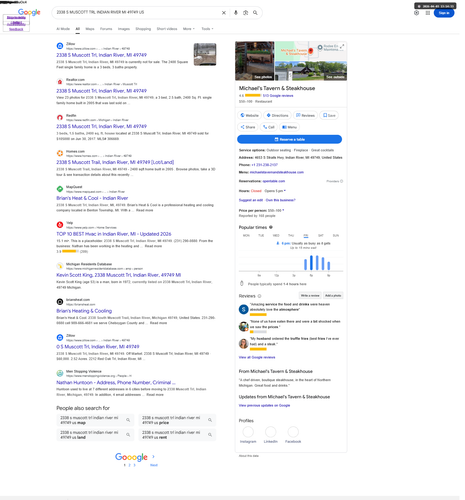Click the Directions button
Image resolution: width=465 pixels, height=500 pixels.
coord(277,115)
